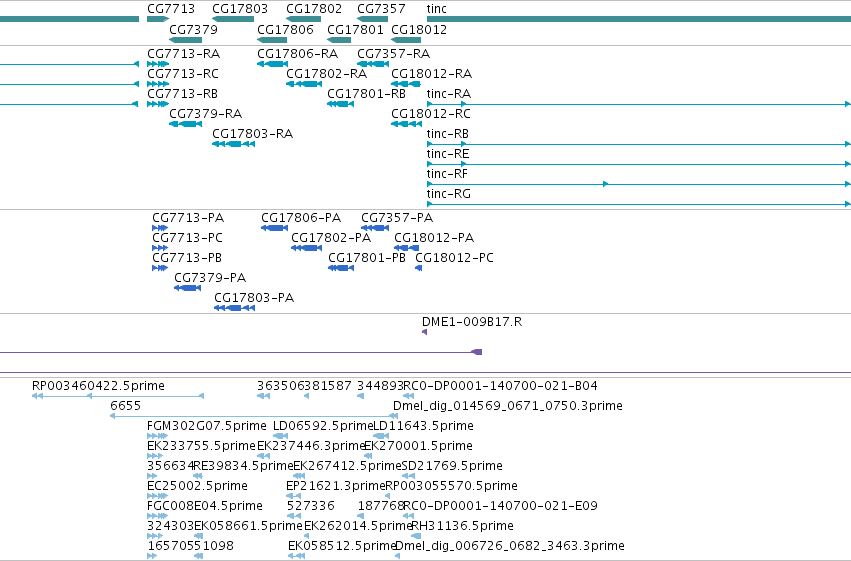
Task: Click the RE39834.5prime EST
Action: pos(244,467)
